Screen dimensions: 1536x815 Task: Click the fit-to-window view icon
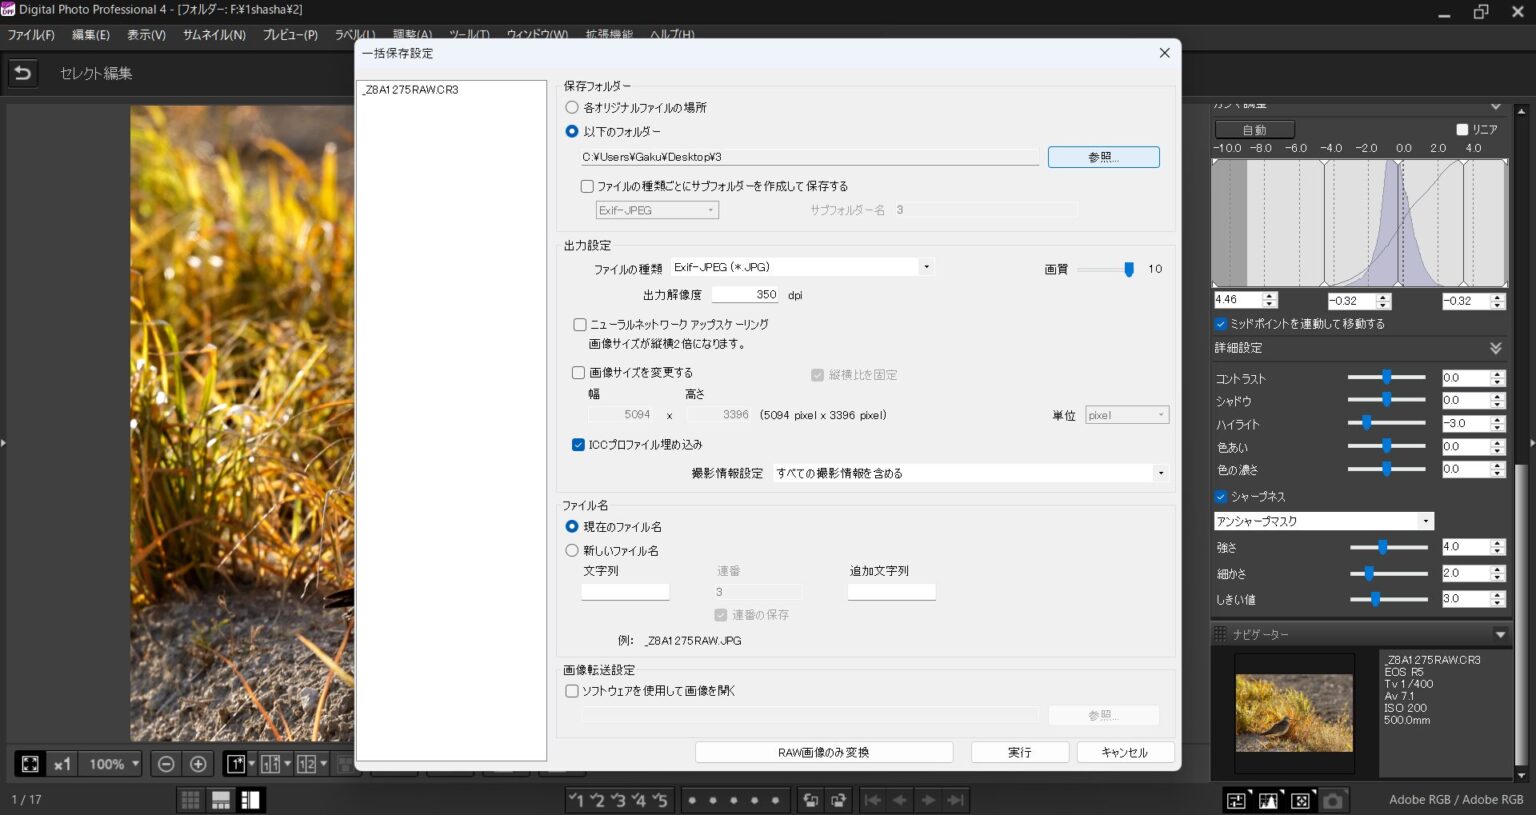tap(30, 764)
